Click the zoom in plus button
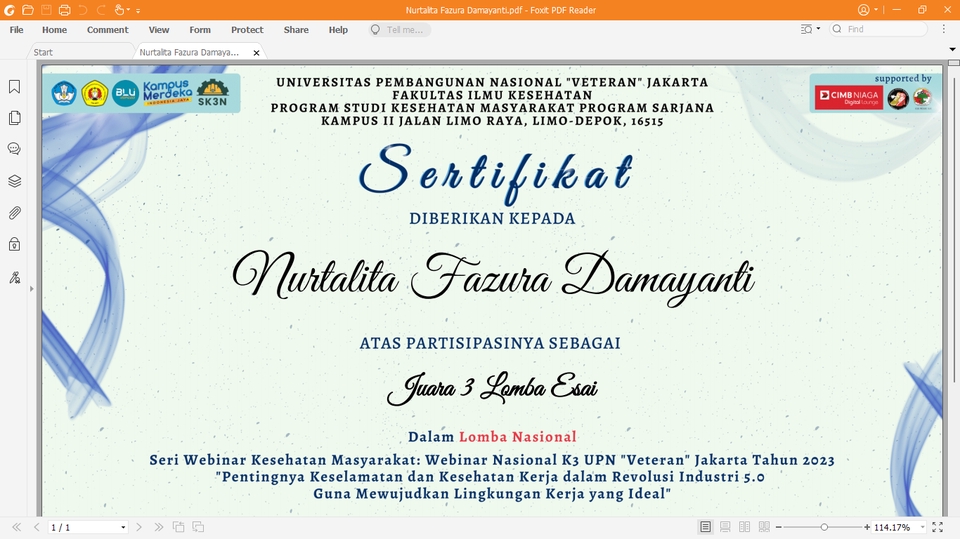 coord(867,527)
